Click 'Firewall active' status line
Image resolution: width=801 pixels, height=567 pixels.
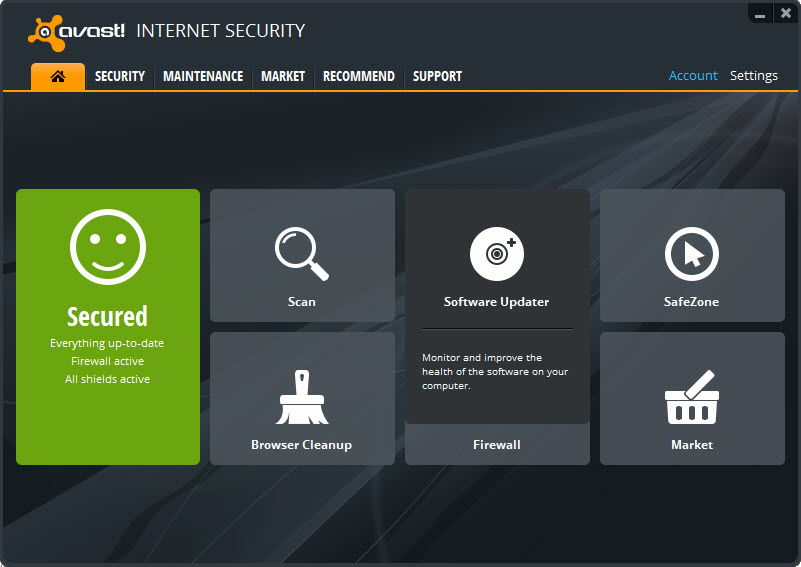pos(107,361)
